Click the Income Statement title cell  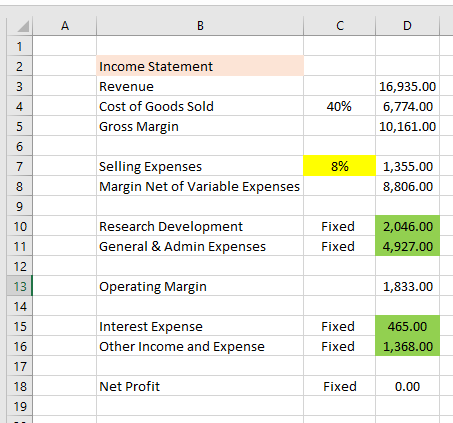pyautogui.click(x=200, y=66)
